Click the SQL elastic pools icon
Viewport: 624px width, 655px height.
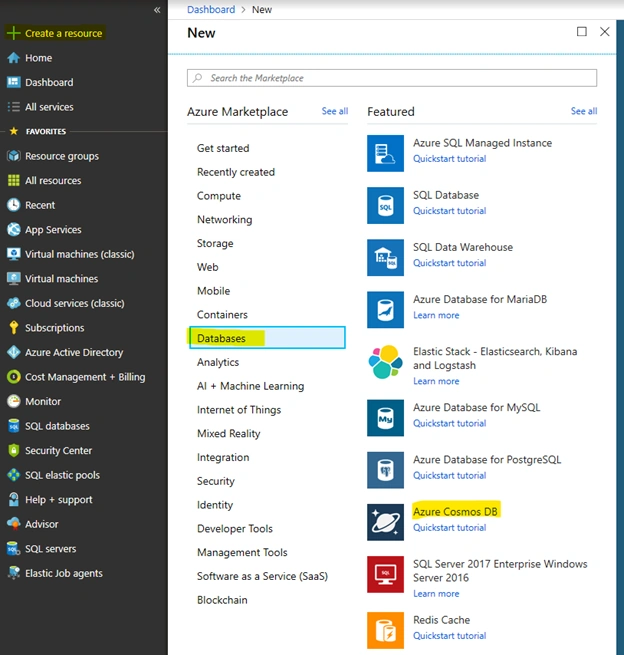tap(13, 475)
